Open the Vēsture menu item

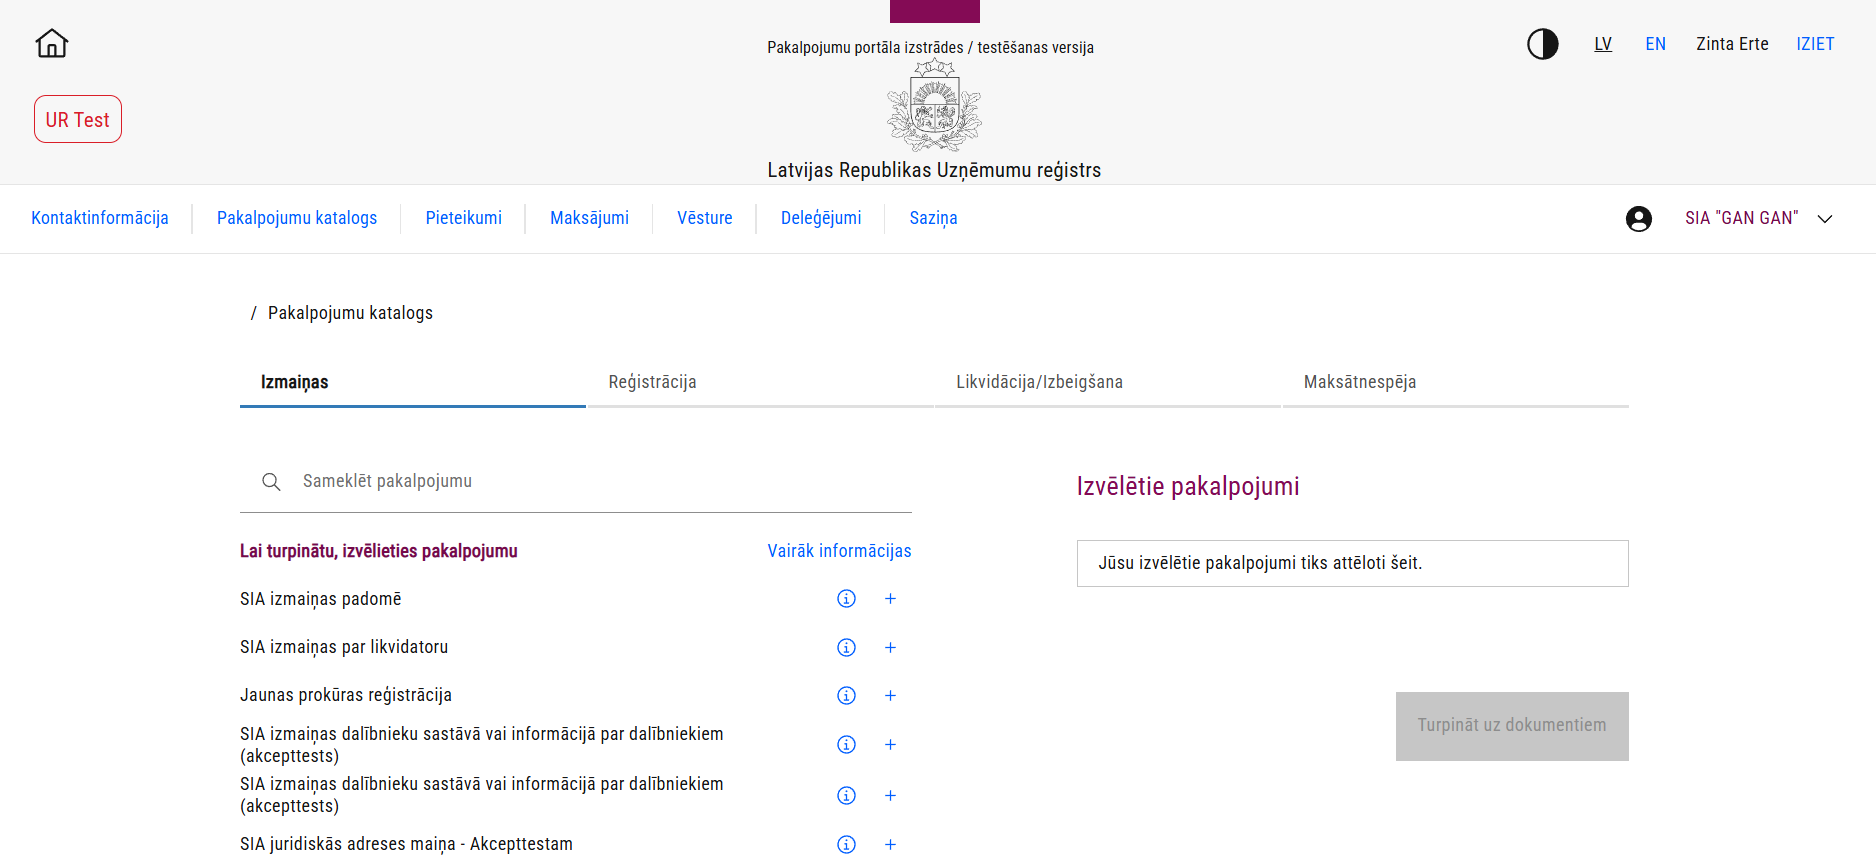point(705,218)
